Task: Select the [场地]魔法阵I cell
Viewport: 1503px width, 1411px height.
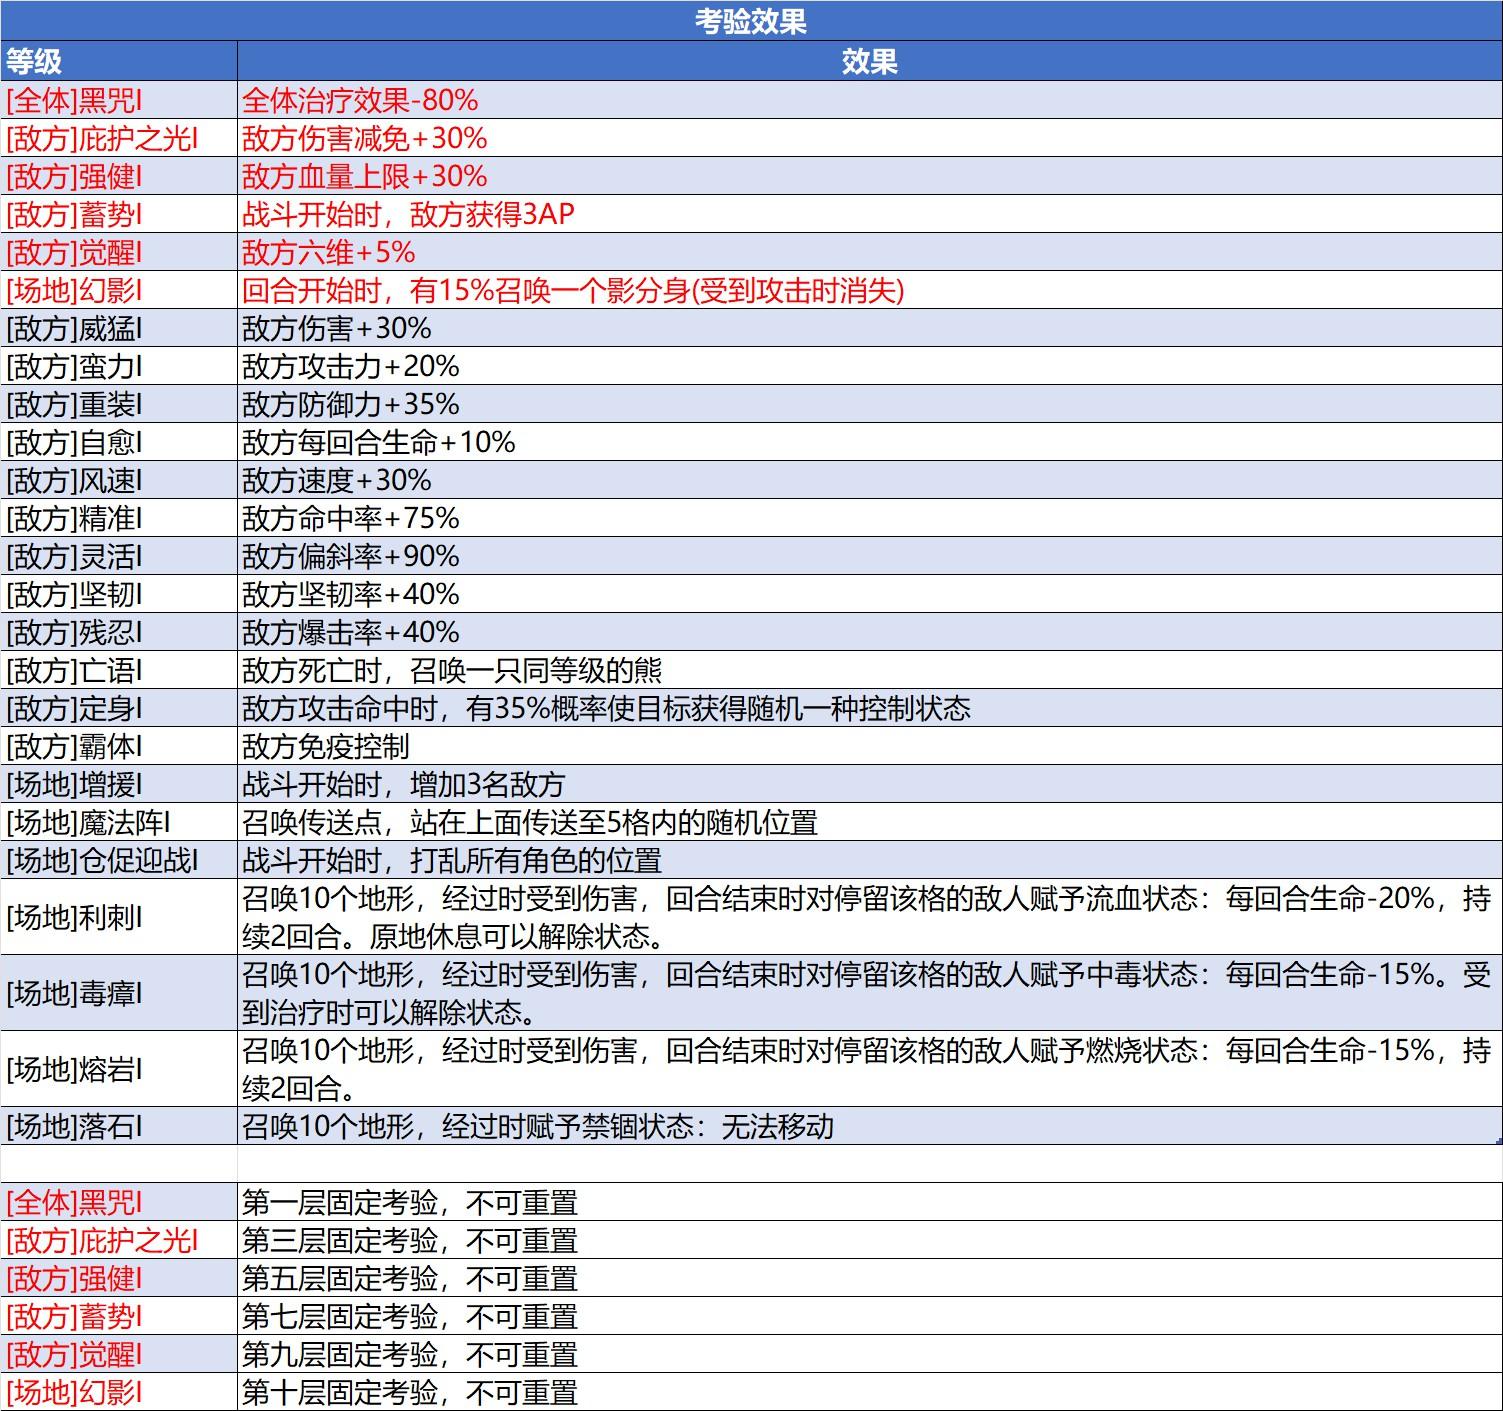Action: click(119, 822)
